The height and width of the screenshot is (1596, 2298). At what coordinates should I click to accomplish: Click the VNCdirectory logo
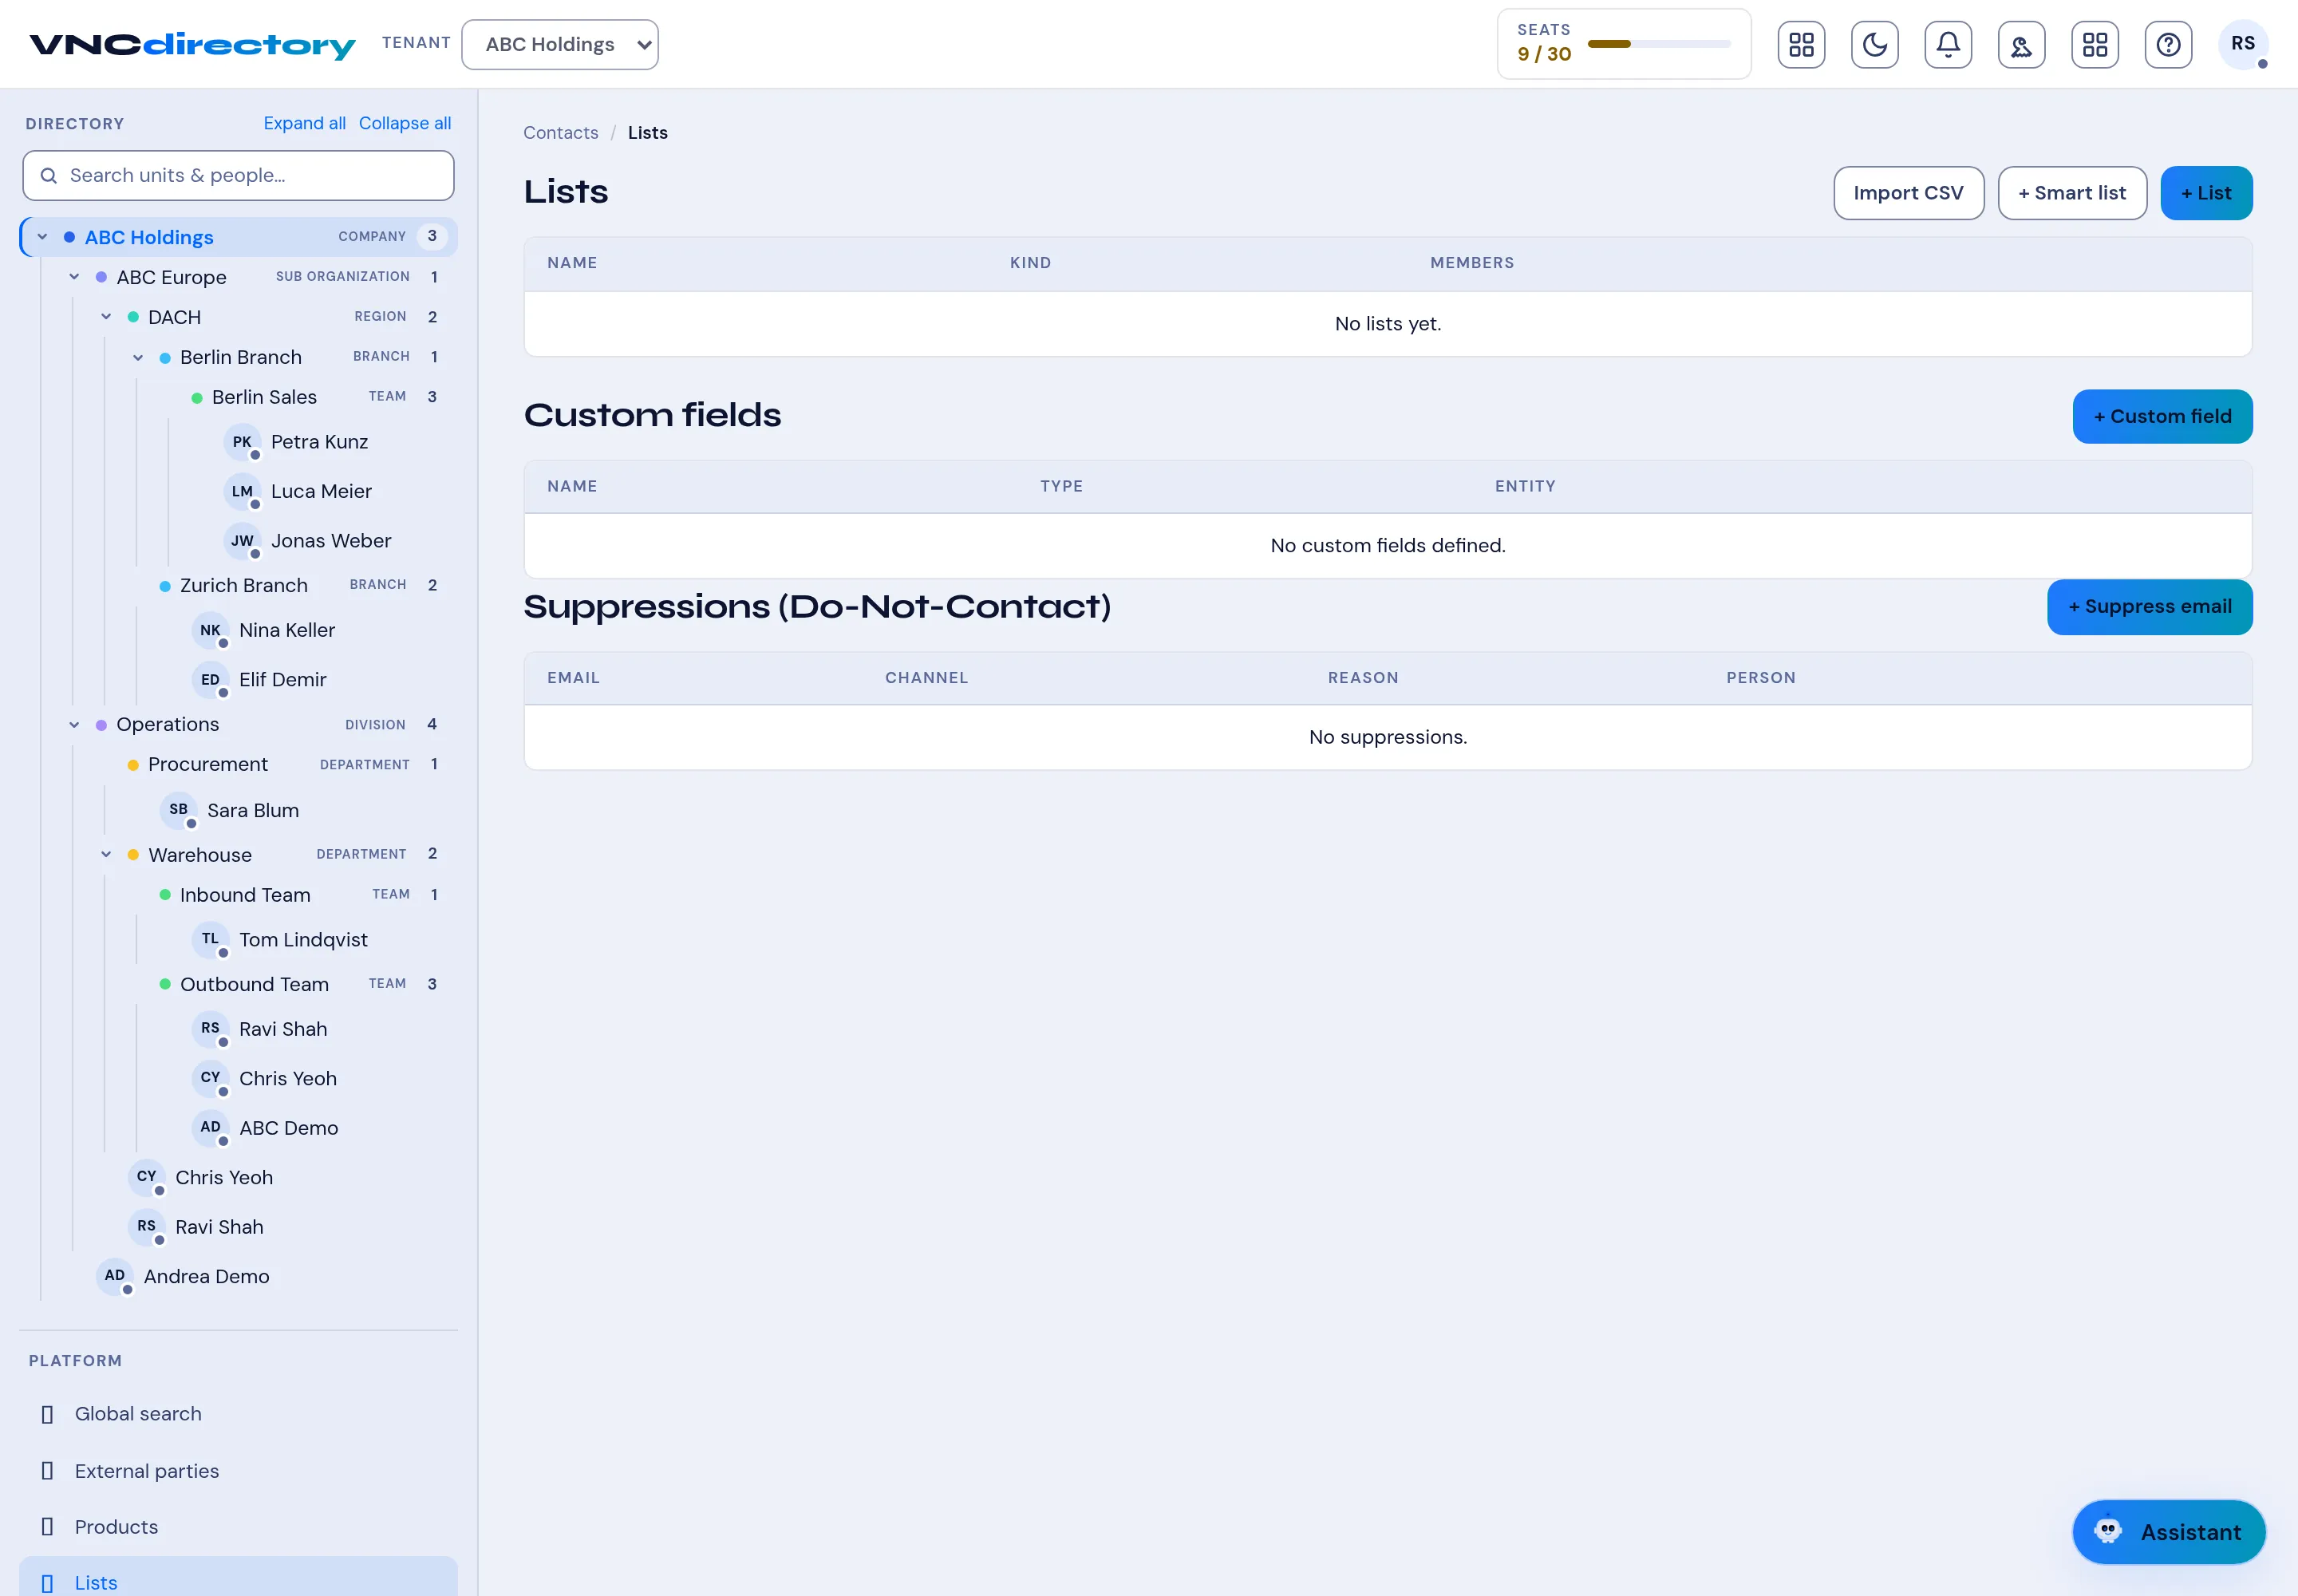coord(192,45)
